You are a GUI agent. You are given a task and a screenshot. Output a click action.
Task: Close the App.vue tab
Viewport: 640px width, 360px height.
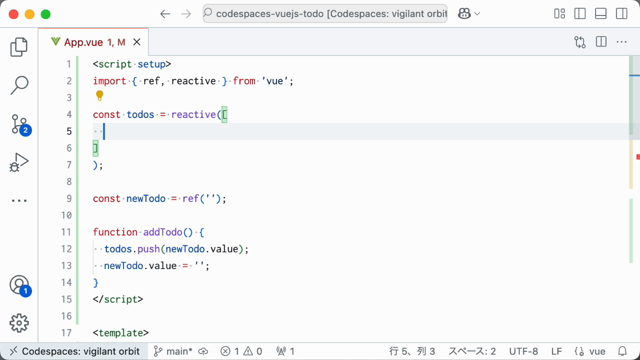pos(137,42)
